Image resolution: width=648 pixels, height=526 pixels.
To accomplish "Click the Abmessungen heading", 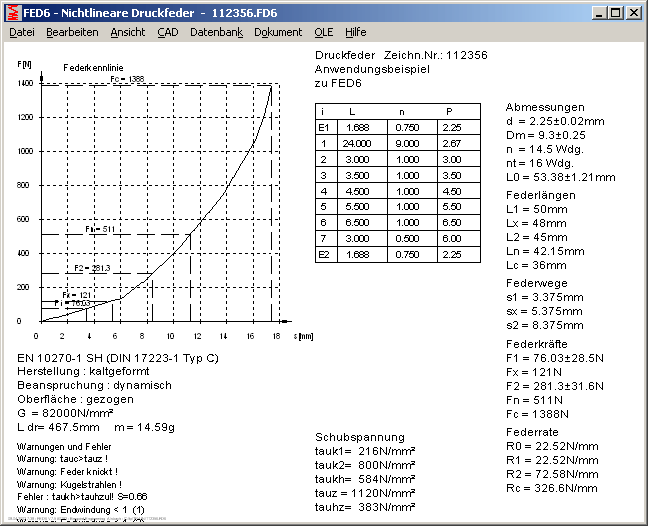I will pyautogui.click(x=544, y=107).
